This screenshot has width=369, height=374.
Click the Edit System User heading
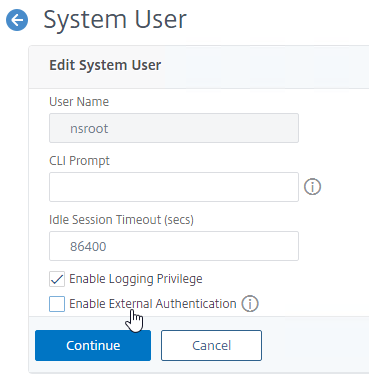tap(105, 65)
